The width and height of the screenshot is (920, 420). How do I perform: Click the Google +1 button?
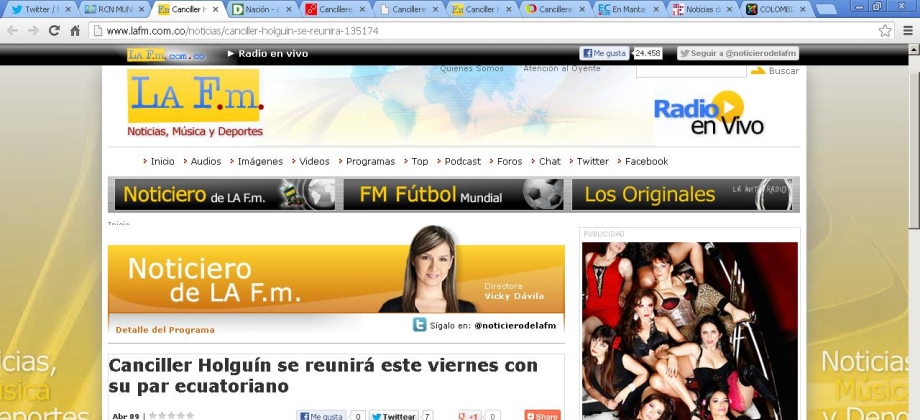tap(470, 416)
